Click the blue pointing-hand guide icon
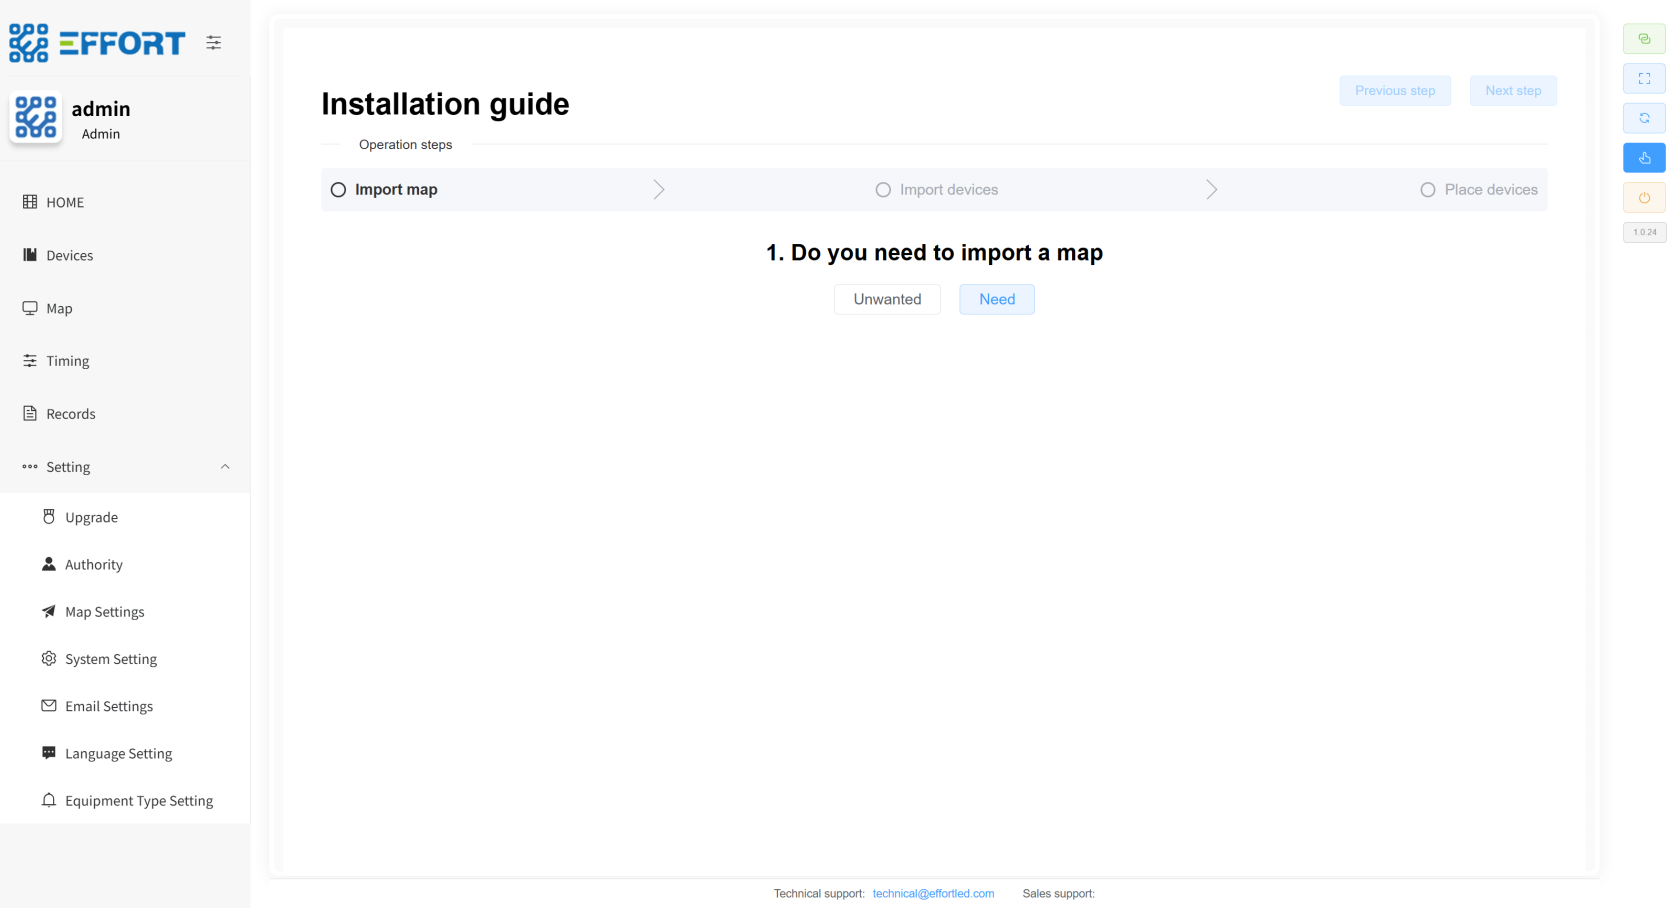The width and height of the screenshot is (1680, 908). tap(1644, 158)
